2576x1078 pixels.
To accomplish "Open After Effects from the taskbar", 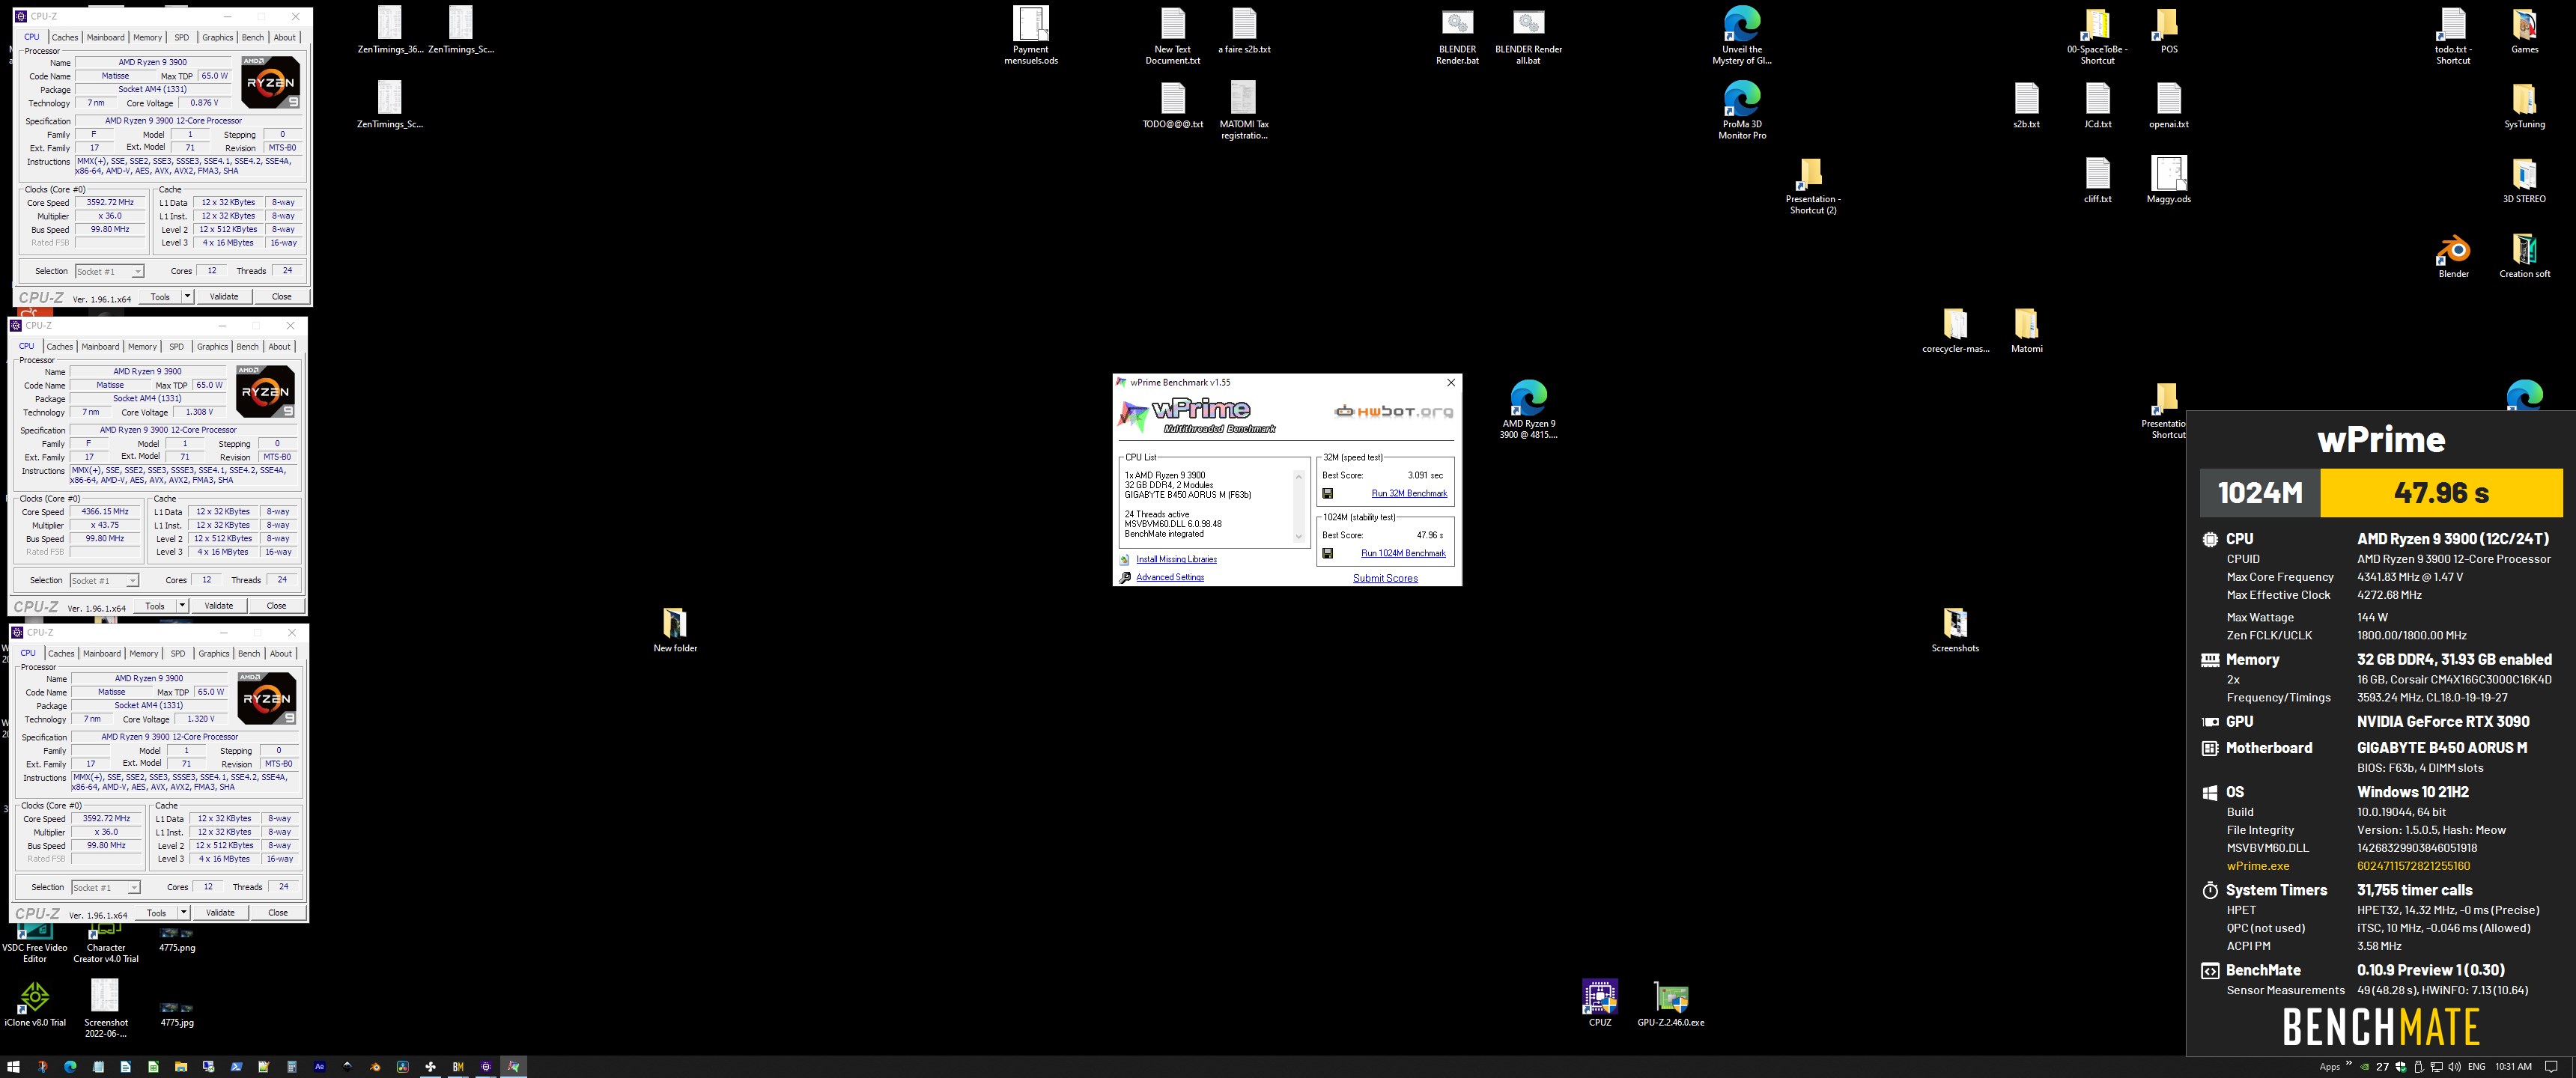I will 319,1067.
